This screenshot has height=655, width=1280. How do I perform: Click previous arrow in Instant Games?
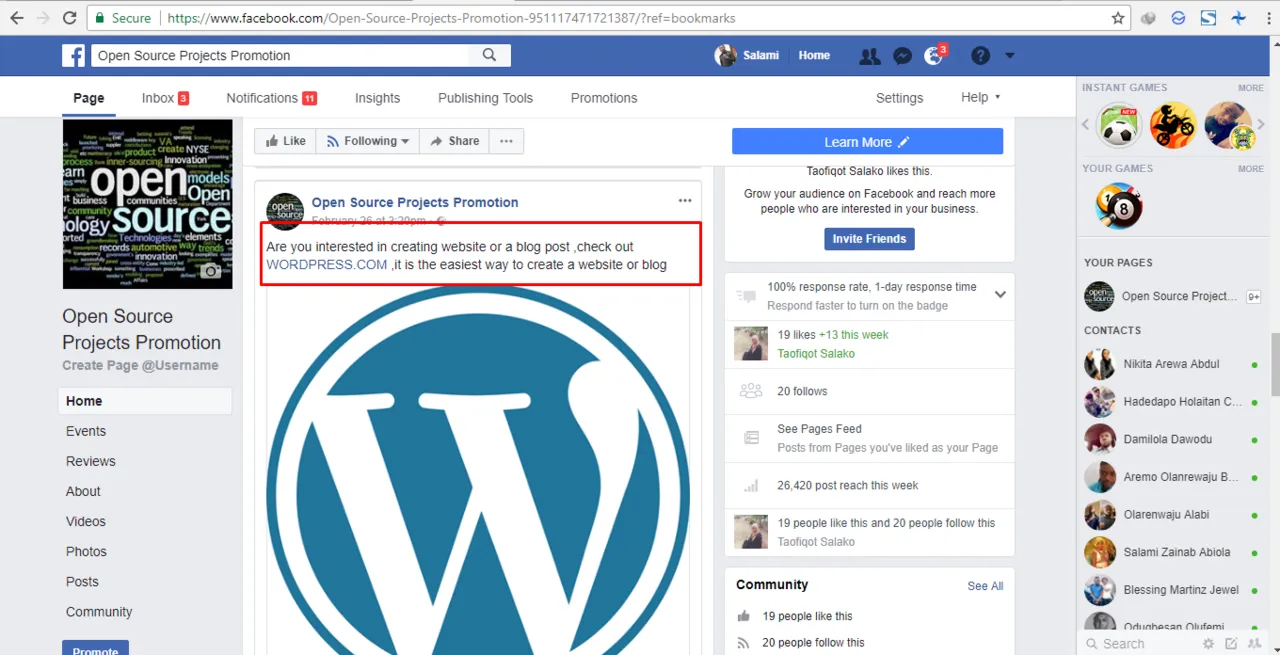[1086, 125]
